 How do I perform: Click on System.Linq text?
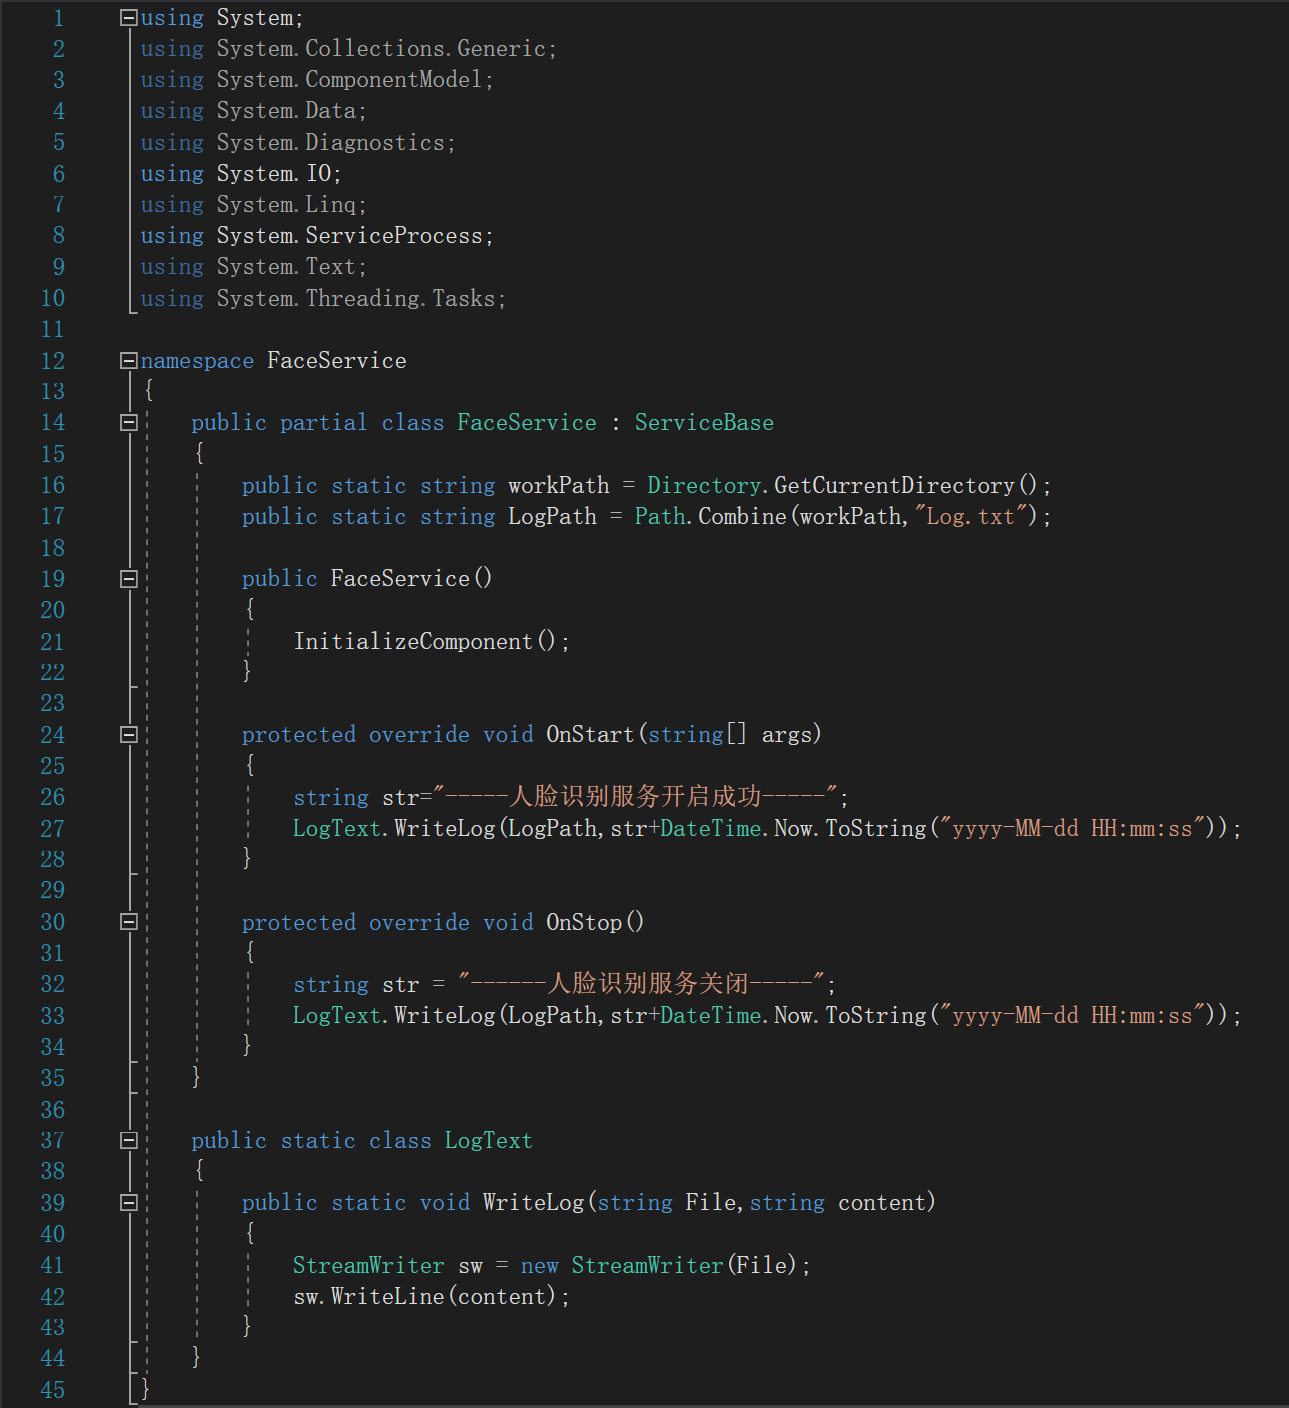(x=286, y=204)
